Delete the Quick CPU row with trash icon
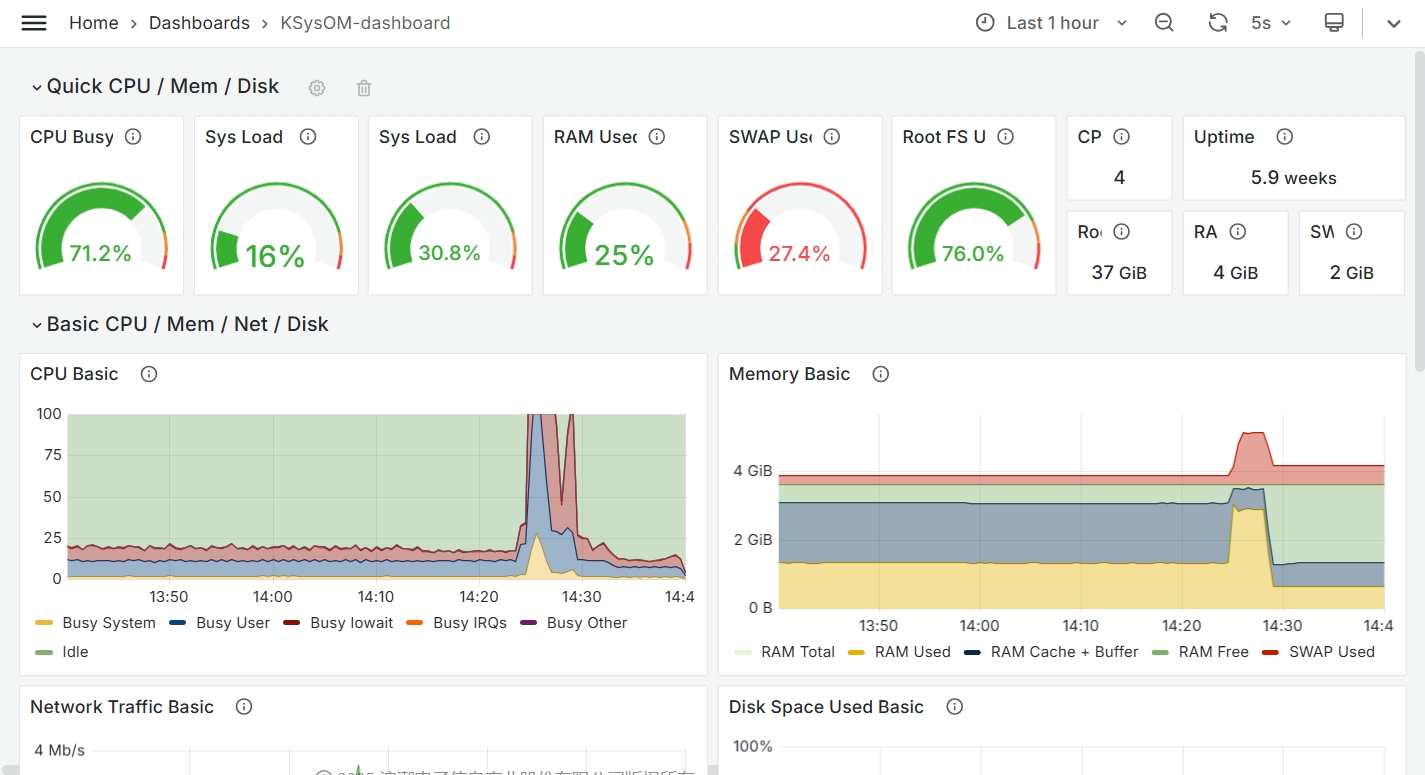The width and height of the screenshot is (1425, 775). tap(364, 88)
